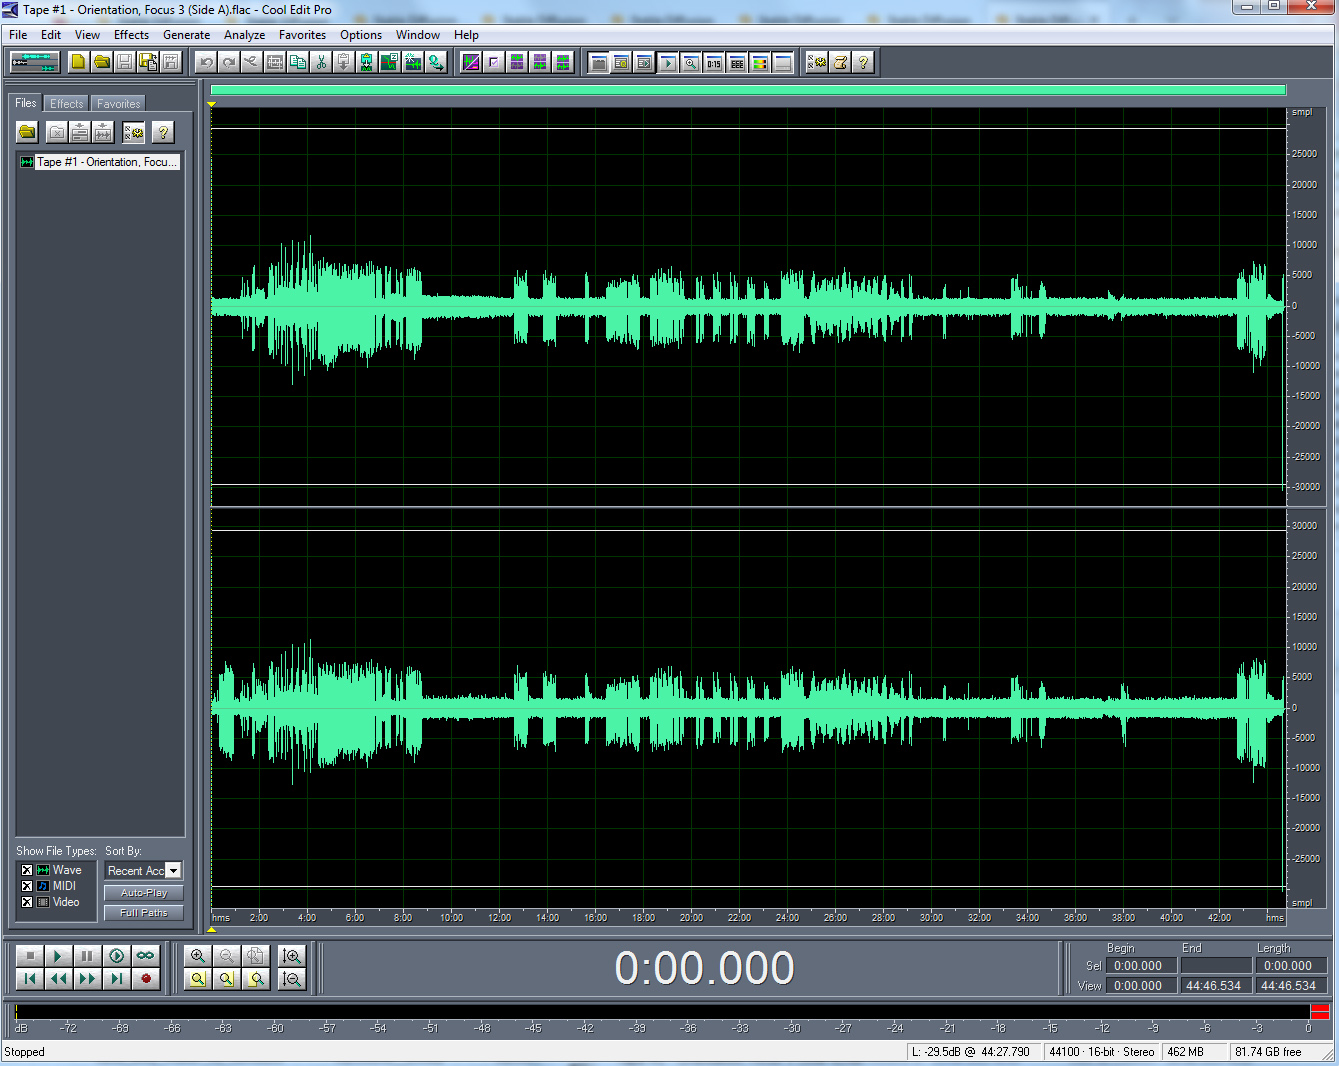This screenshot has height=1066, width=1339.
Task: Click the Redo arrow in the toolbar
Action: tap(229, 62)
